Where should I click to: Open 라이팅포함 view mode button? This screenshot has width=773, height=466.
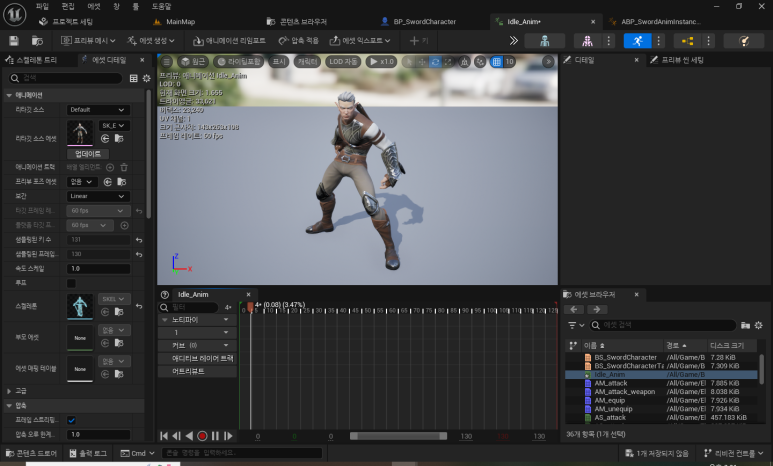(239, 62)
